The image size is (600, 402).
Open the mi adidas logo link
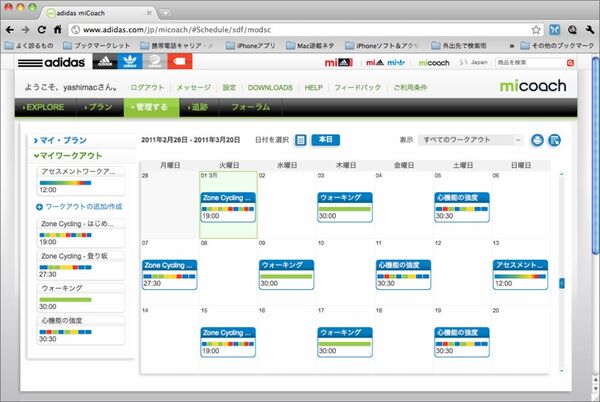tap(339, 62)
